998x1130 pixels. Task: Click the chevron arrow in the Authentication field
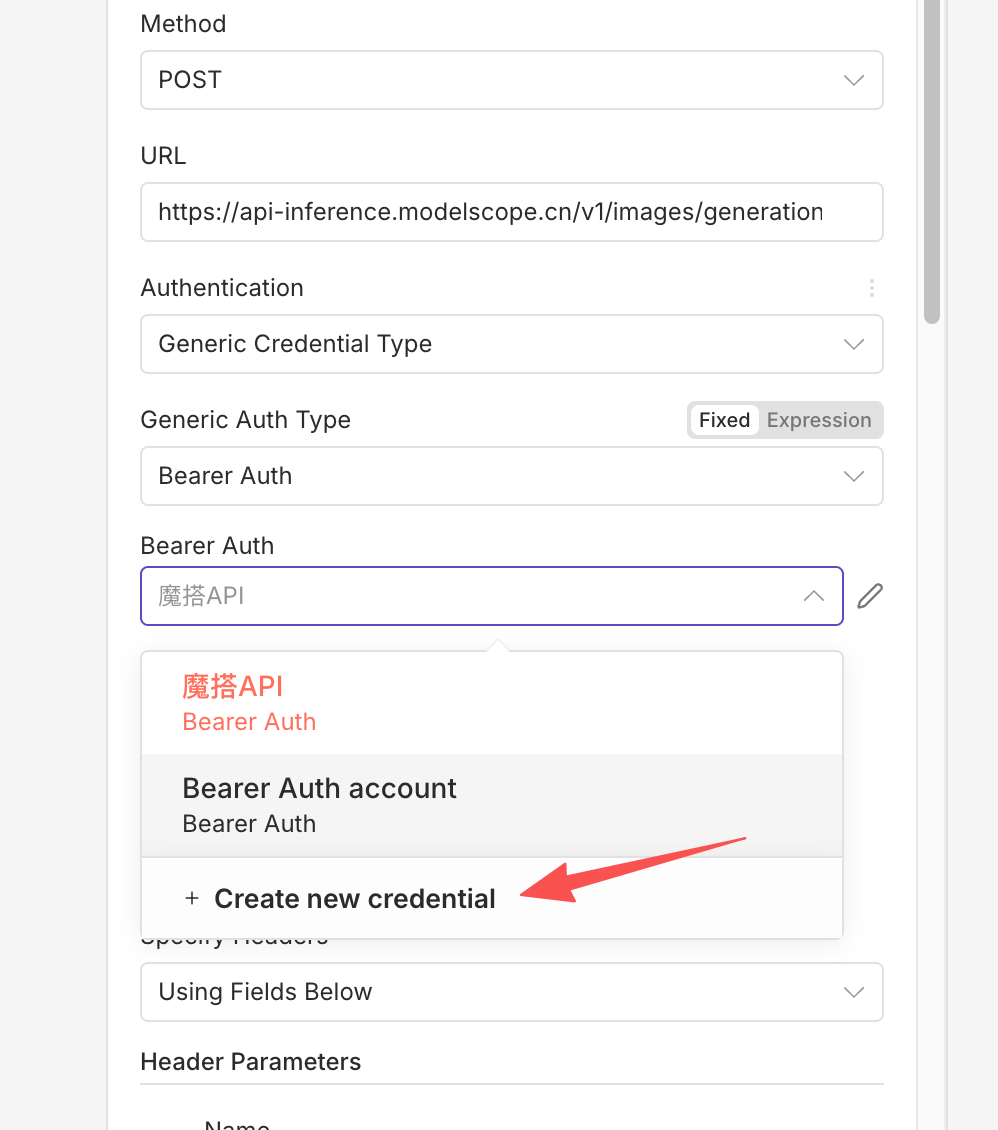click(853, 344)
